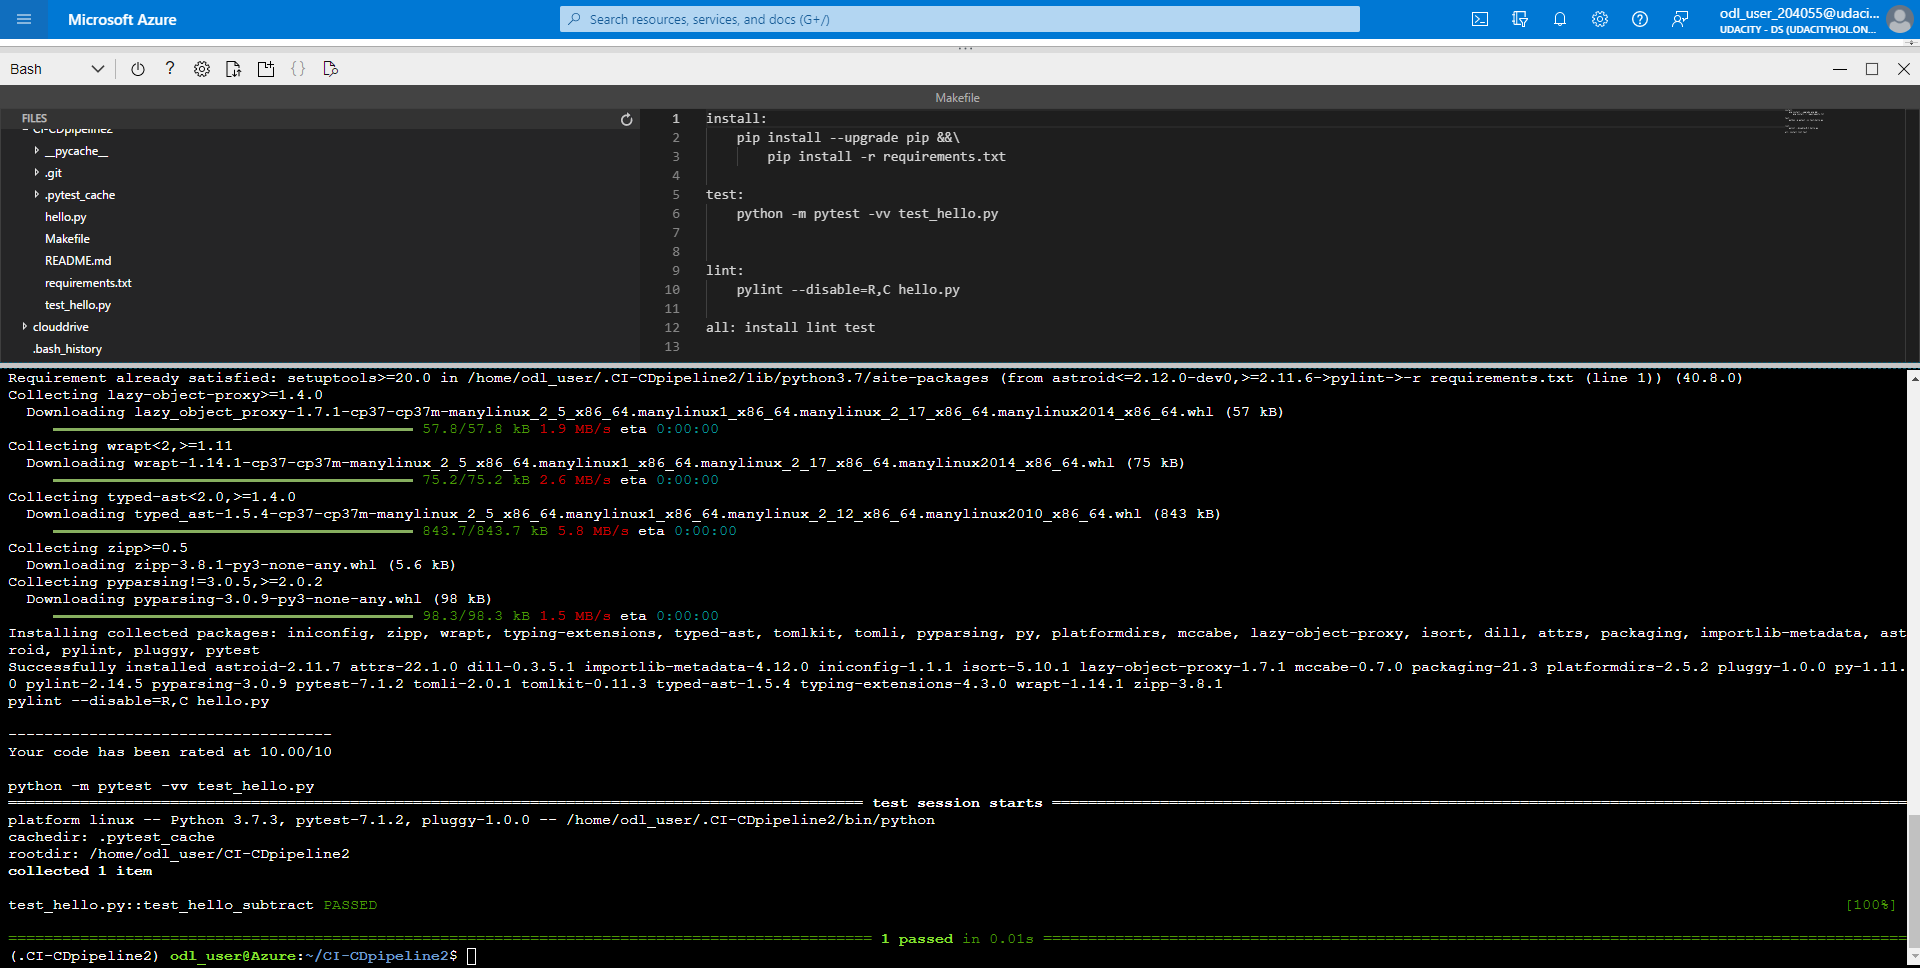Expand the .git folder
This screenshot has height=968, width=1920.
(x=53, y=172)
